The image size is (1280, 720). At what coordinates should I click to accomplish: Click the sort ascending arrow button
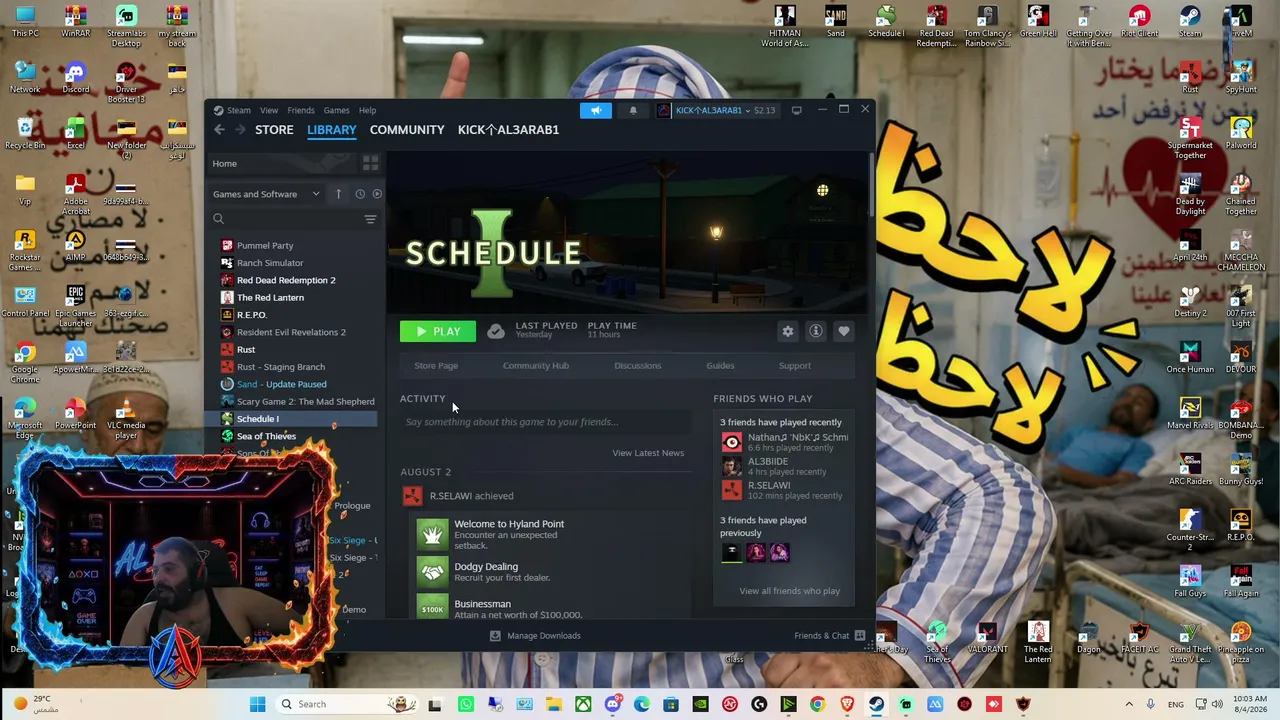338,194
